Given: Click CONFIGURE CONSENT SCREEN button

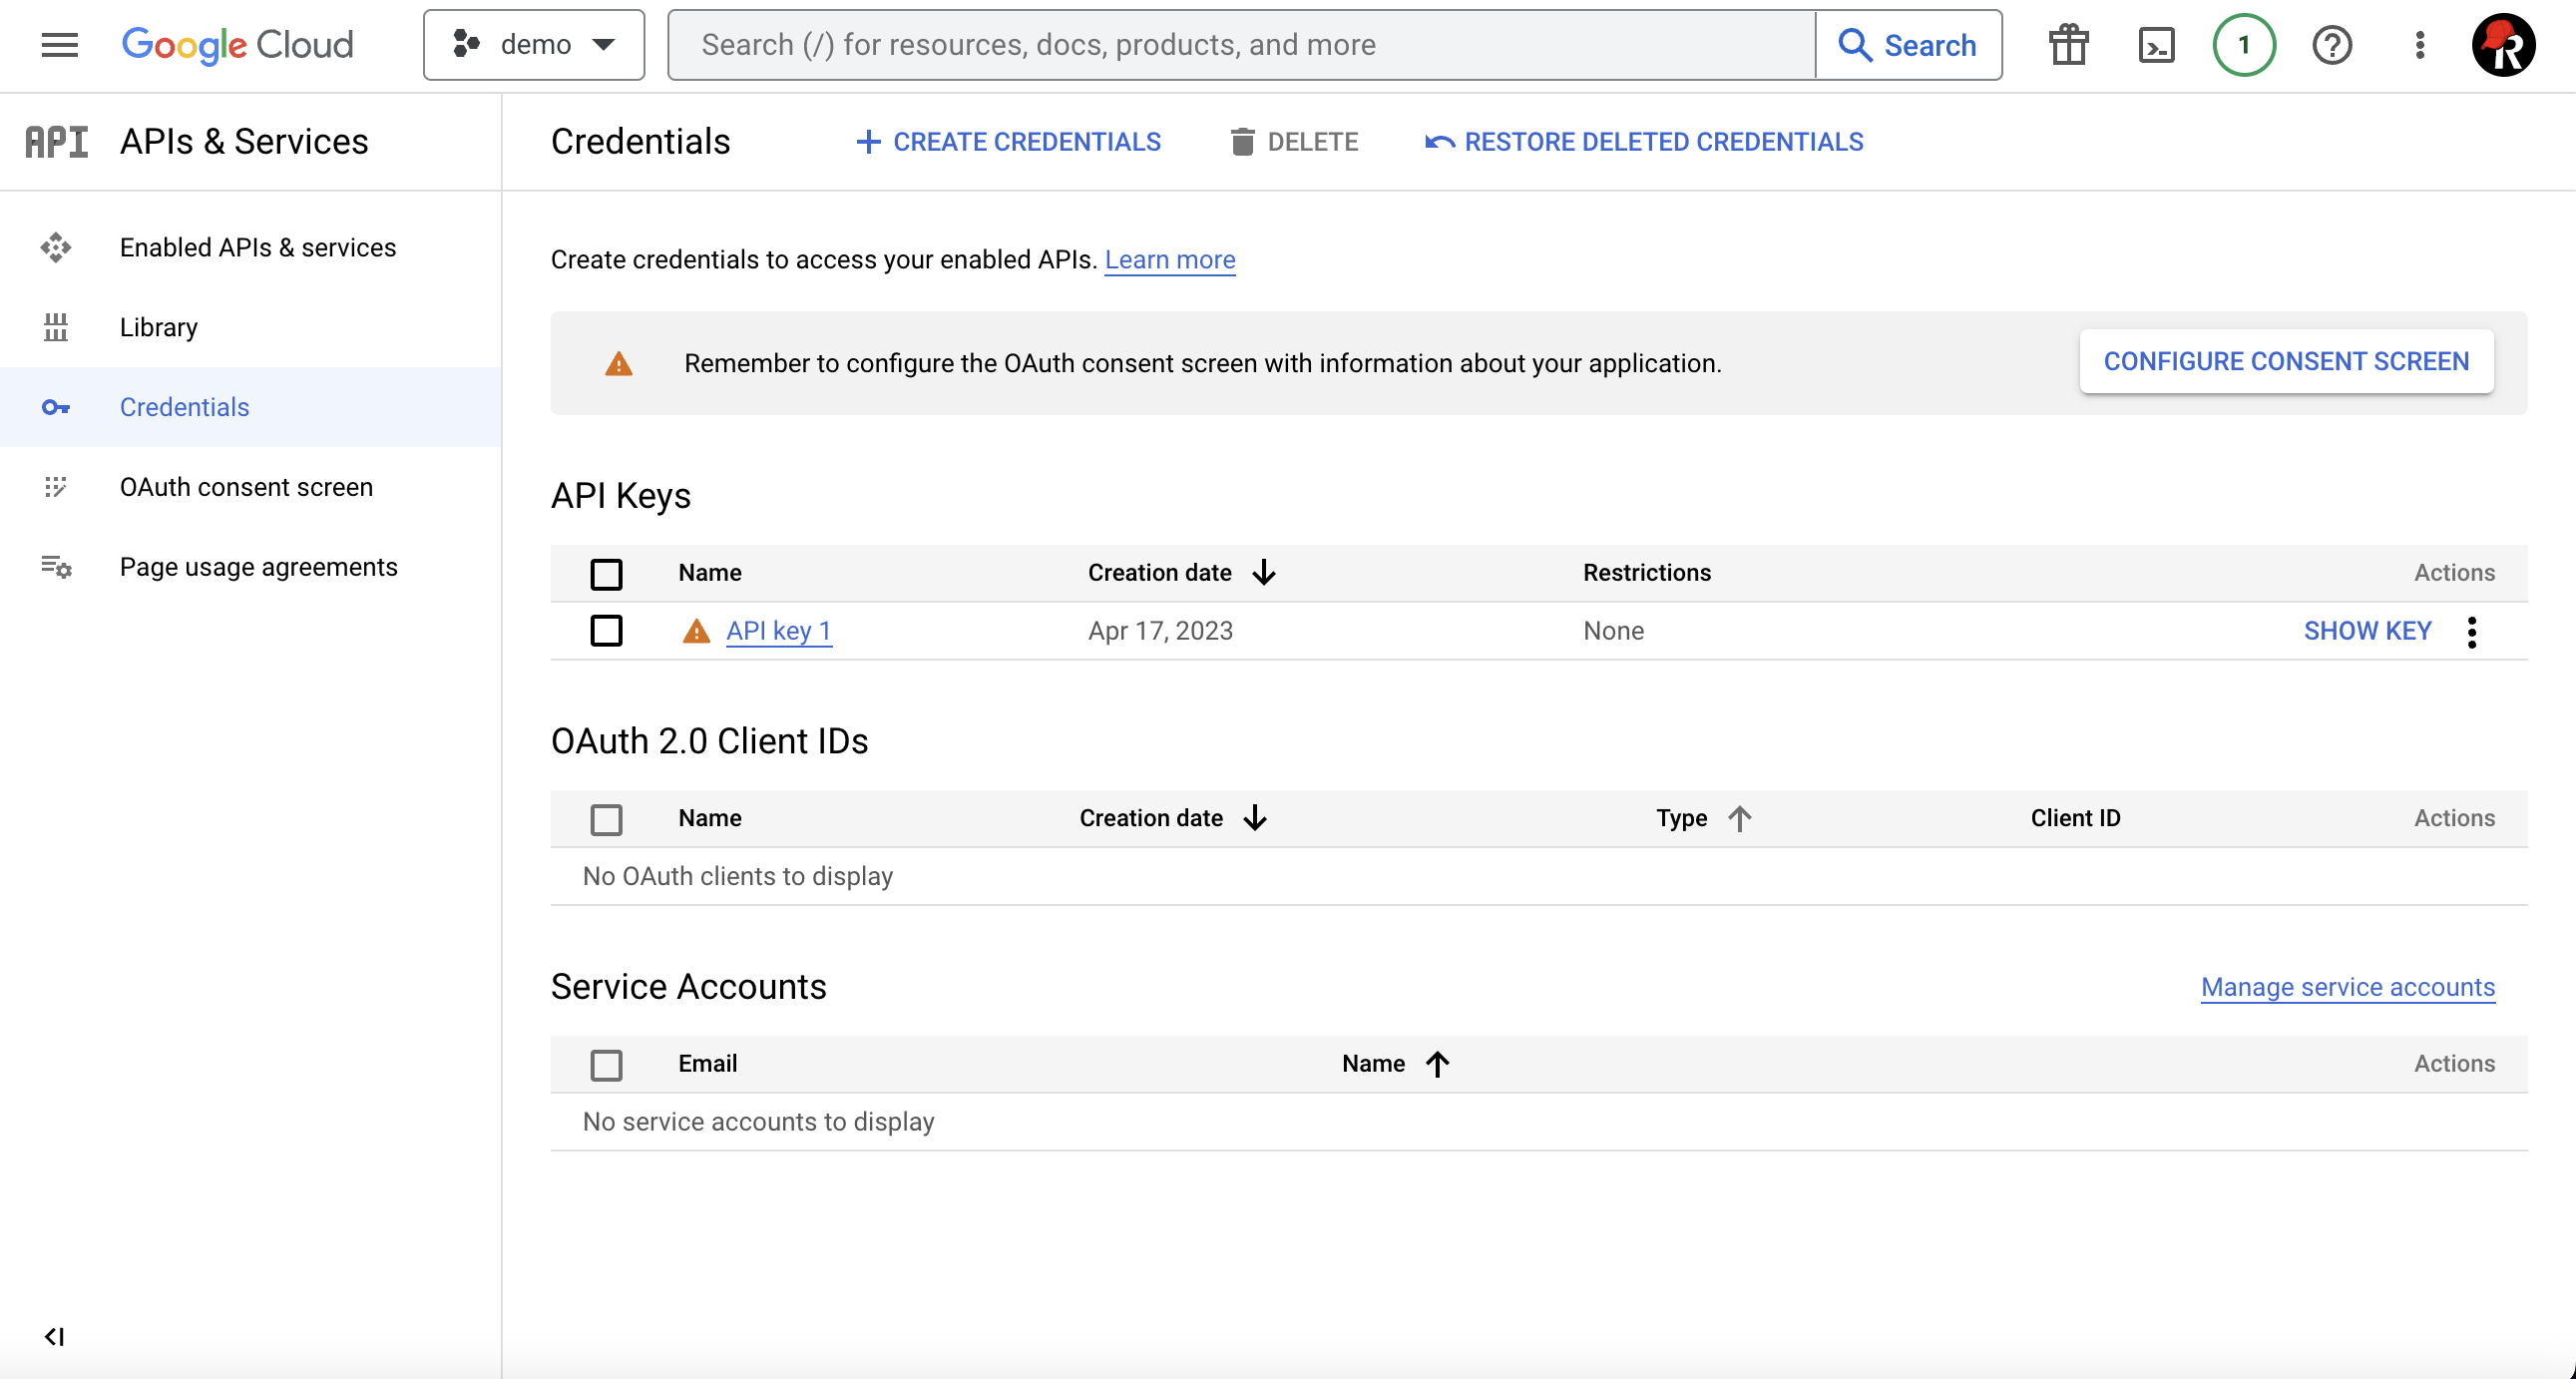Looking at the screenshot, I should [2286, 361].
